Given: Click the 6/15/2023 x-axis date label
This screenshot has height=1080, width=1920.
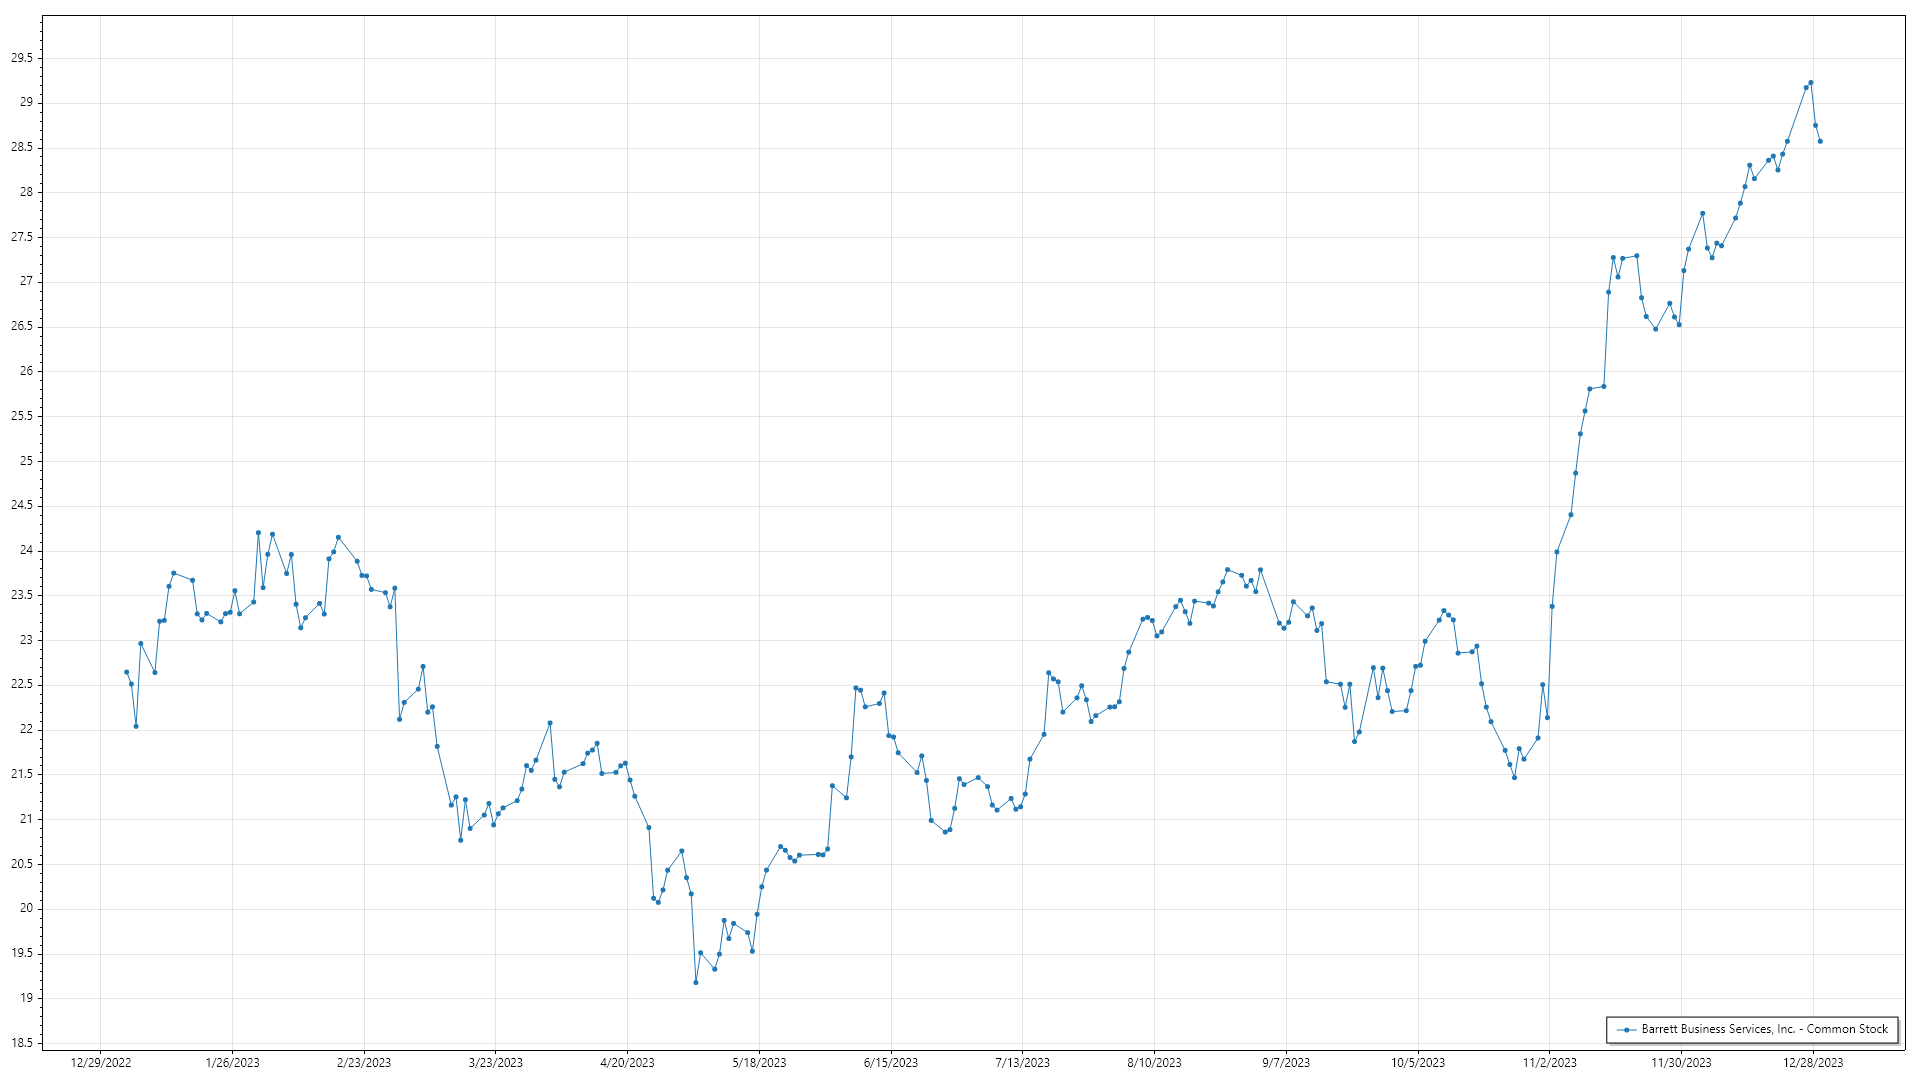Looking at the screenshot, I should pos(891,1062).
